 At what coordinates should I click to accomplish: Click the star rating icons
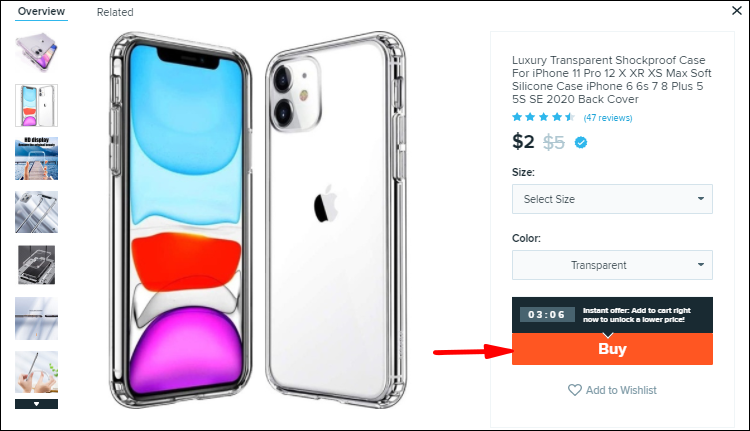click(x=543, y=117)
